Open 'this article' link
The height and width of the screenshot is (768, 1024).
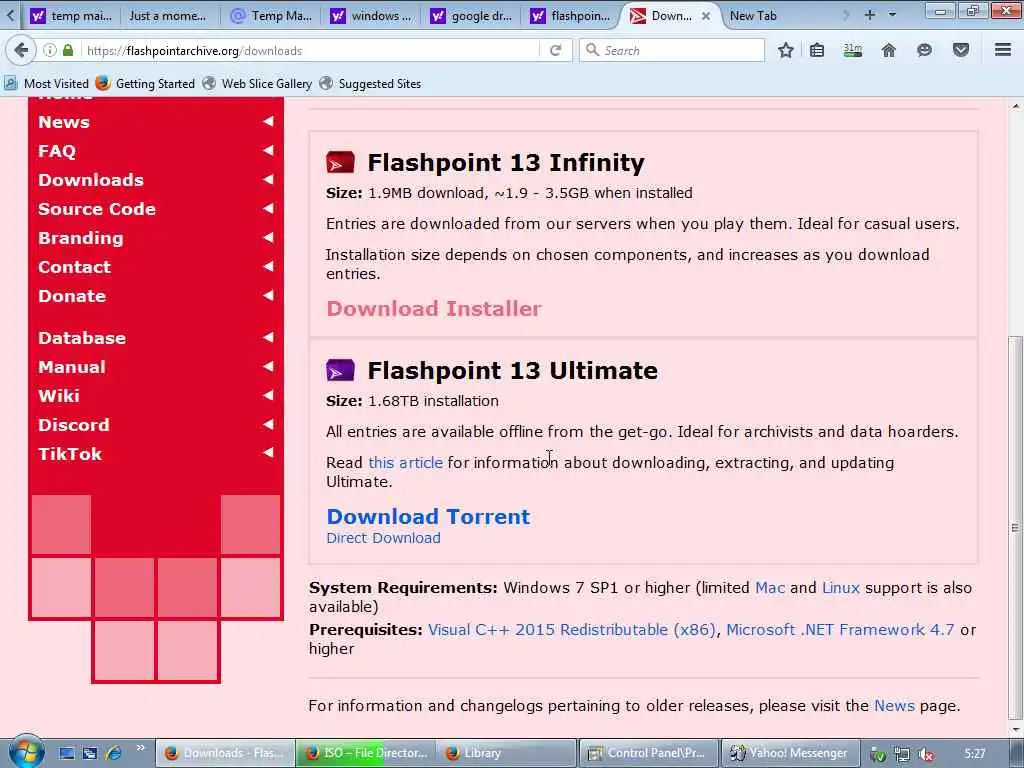click(406, 462)
